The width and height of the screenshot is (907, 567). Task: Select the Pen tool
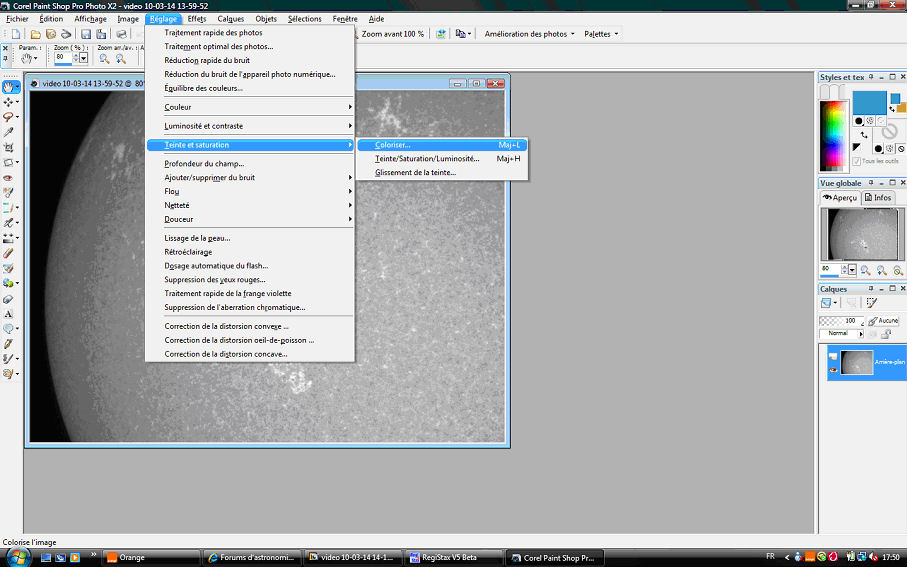click(8, 344)
